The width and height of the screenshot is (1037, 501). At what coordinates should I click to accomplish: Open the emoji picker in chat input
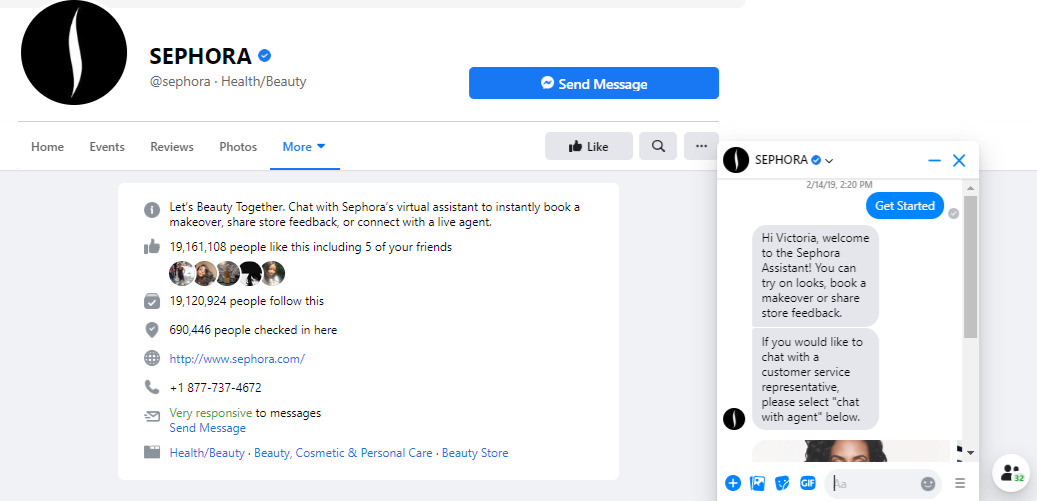tap(928, 484)
